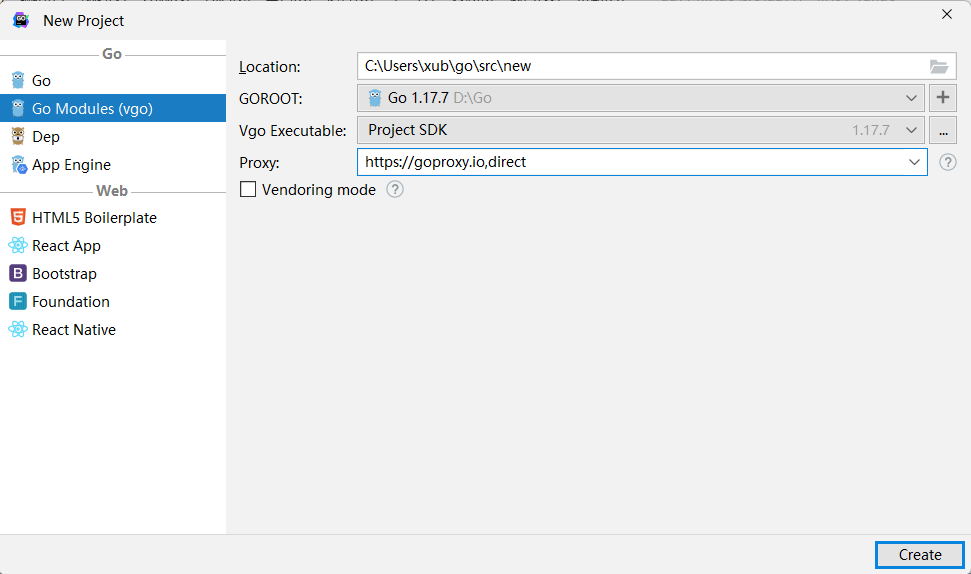The width and height of the screenshot is (971, 574).
Task: Click the ellipsis button beside Vgo Executable
Action: click(943, 130)
